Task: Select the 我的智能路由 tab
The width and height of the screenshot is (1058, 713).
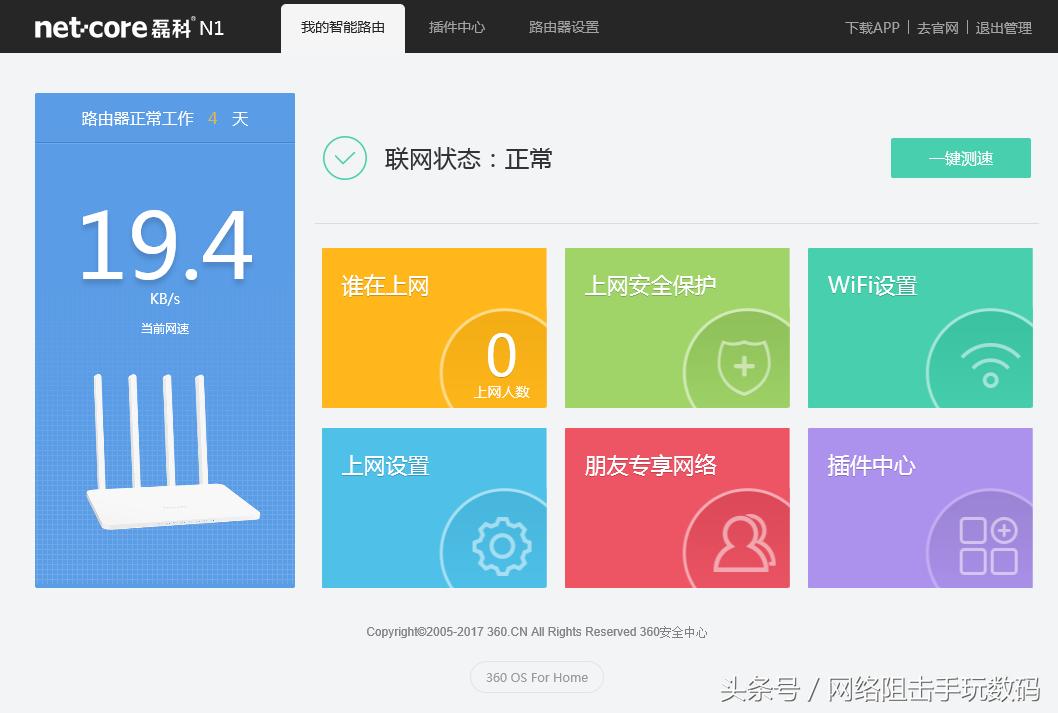Action: point(342,27)
